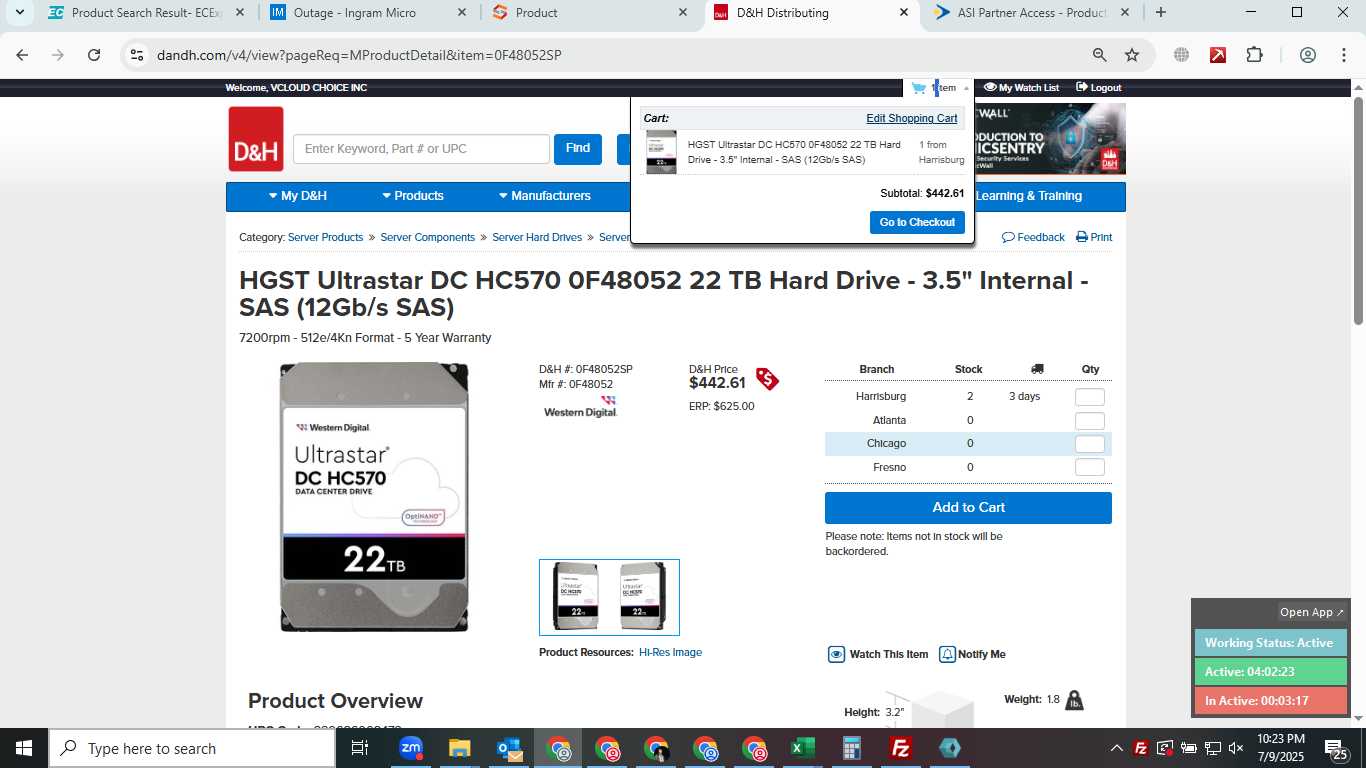Image resolution: width=1366 pixels, height=768 pixels.
Task: Switch to Product Search Result ECExpress tab
Action: [146, 13]
